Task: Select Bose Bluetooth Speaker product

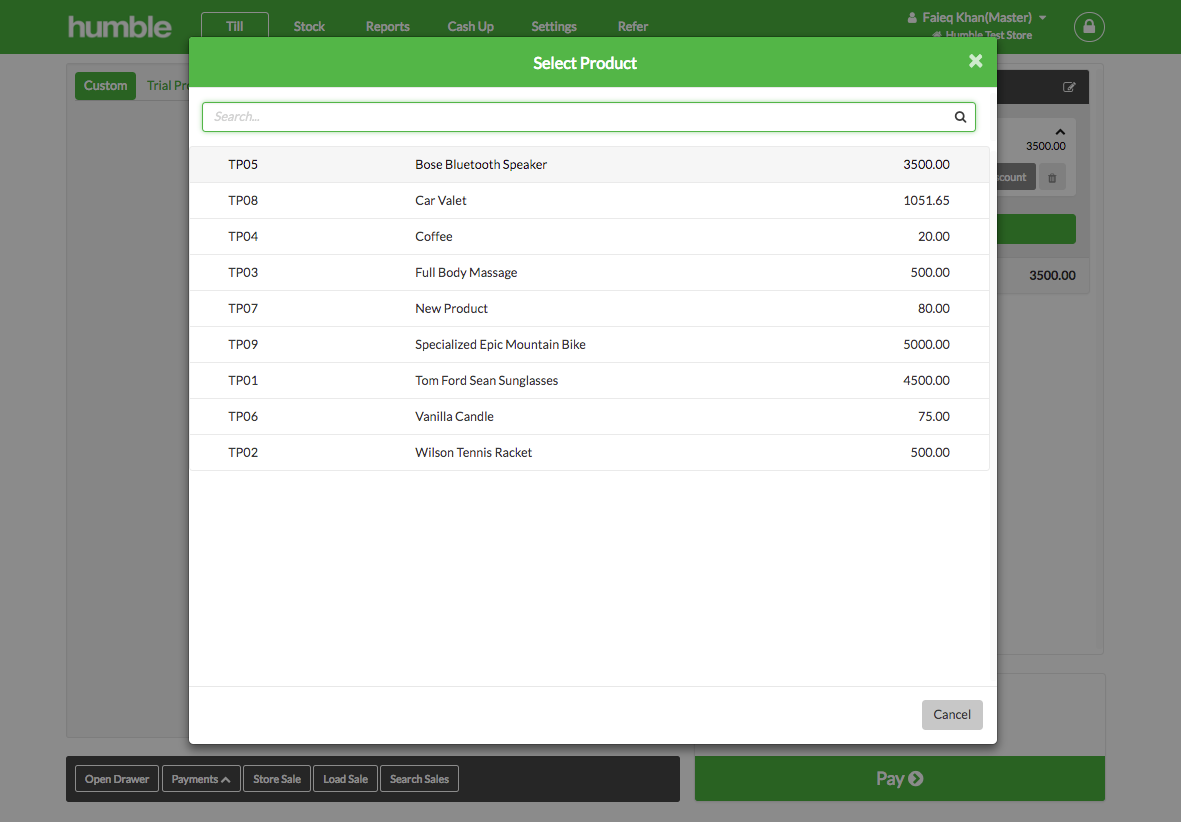Action: 589,164
